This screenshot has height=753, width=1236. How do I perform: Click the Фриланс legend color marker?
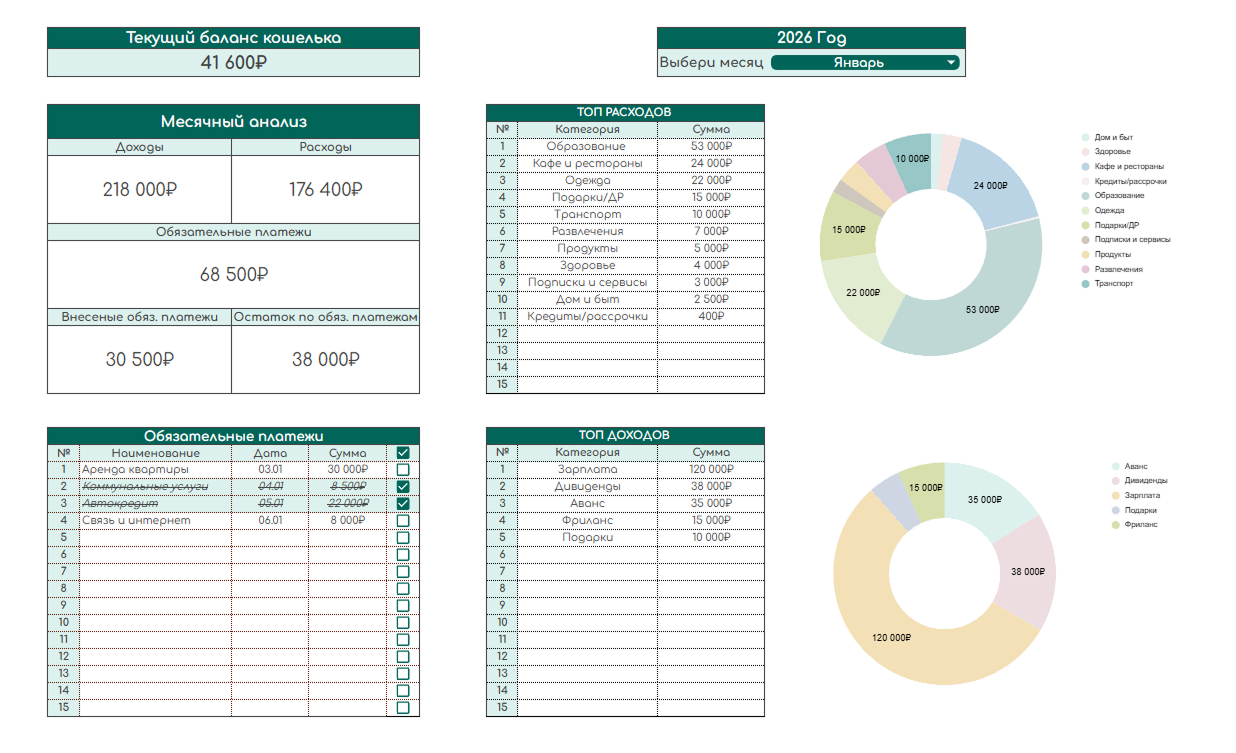click(x=1115, y=525)
